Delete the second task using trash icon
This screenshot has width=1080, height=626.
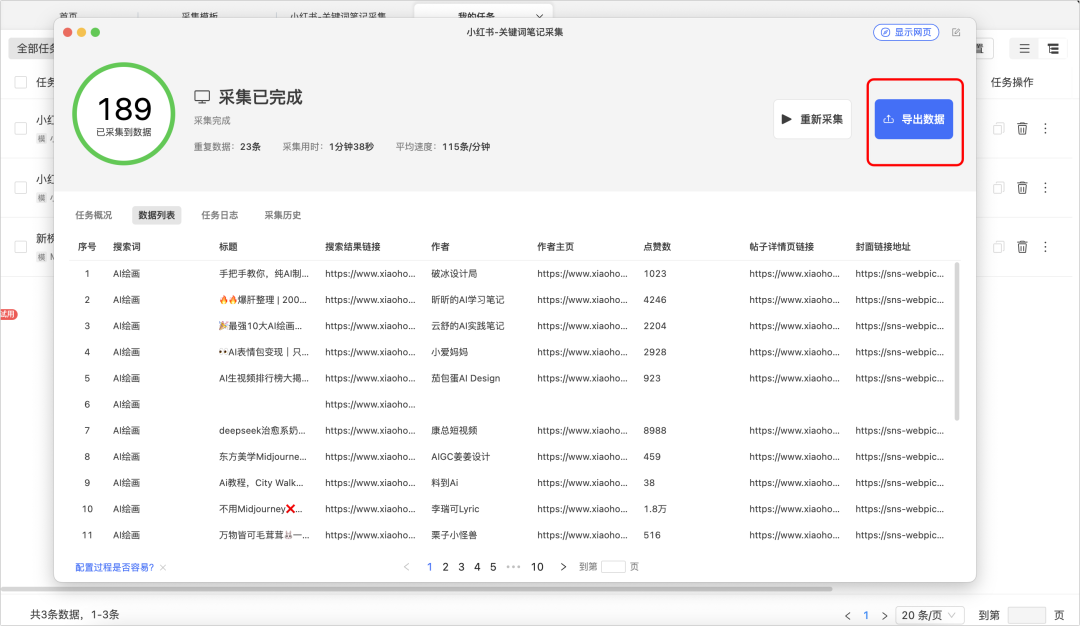pyautogui.click(x=1022, y=187)
